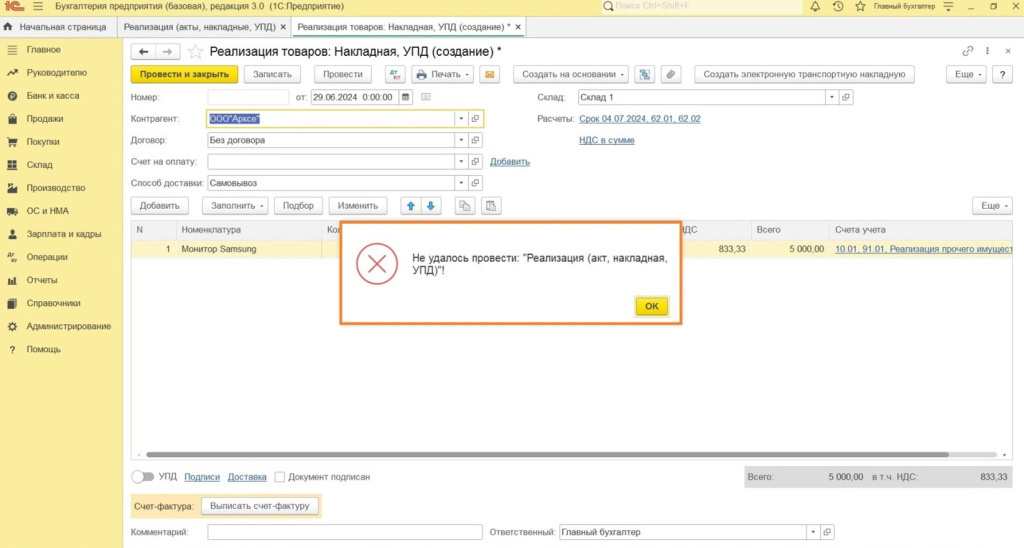Add document to favorites with the star icon
The width and height of the screenshot is (1024, 548).
(196, 51)
